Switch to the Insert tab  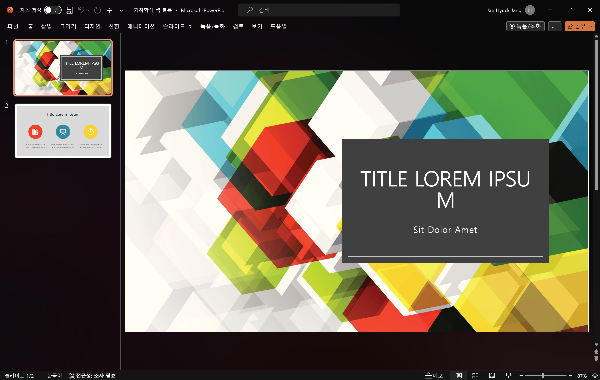tap(46, 26)
